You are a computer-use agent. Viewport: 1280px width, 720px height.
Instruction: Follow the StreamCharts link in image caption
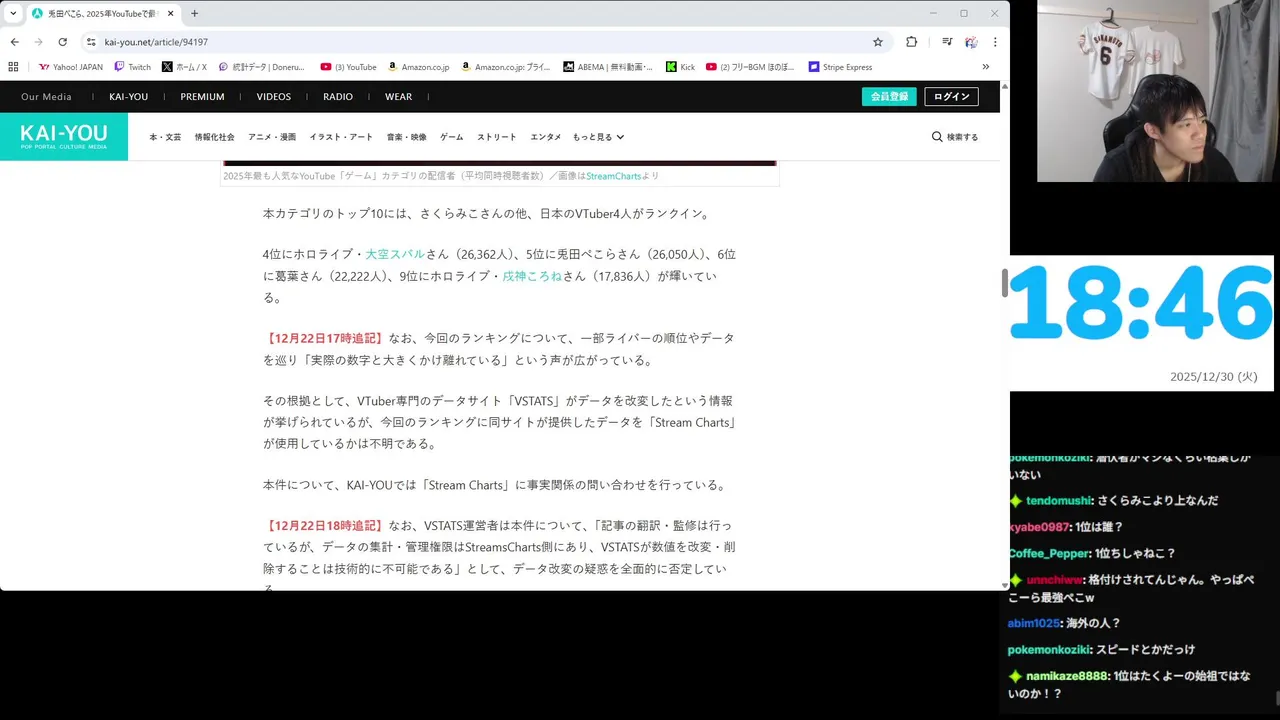[613, 176]
